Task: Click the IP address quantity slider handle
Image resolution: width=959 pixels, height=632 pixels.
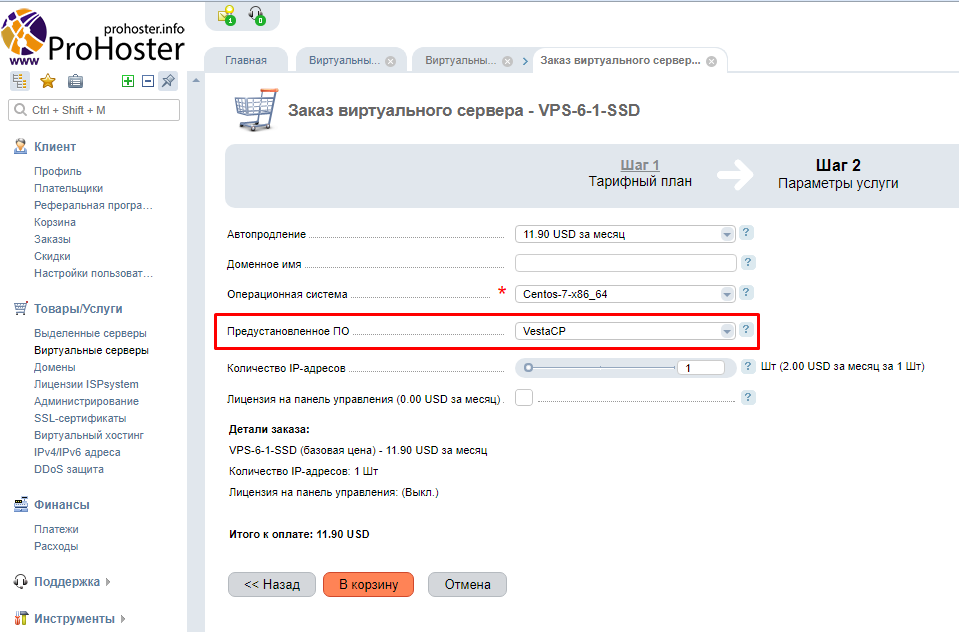Action: pyautogui.click(x=528, y=367)
